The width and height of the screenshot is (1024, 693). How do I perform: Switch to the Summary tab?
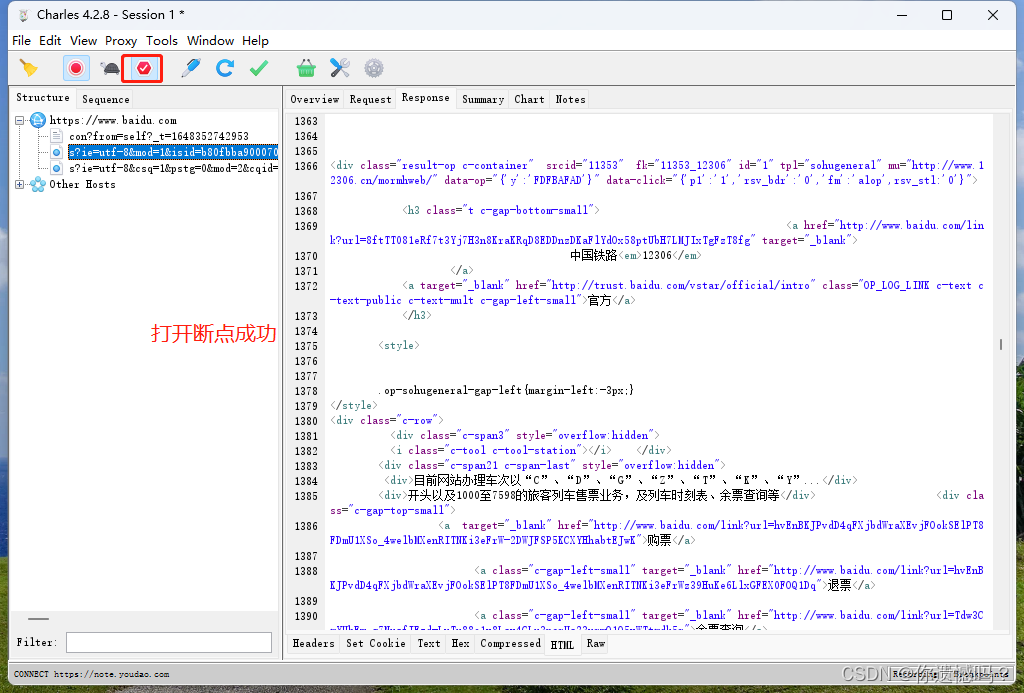click(x=483, y=99)
